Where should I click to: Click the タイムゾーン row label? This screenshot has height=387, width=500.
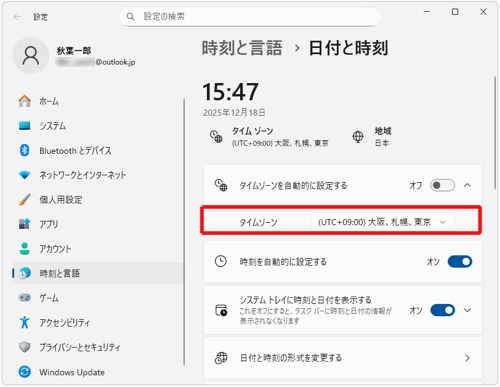[258, 222]
